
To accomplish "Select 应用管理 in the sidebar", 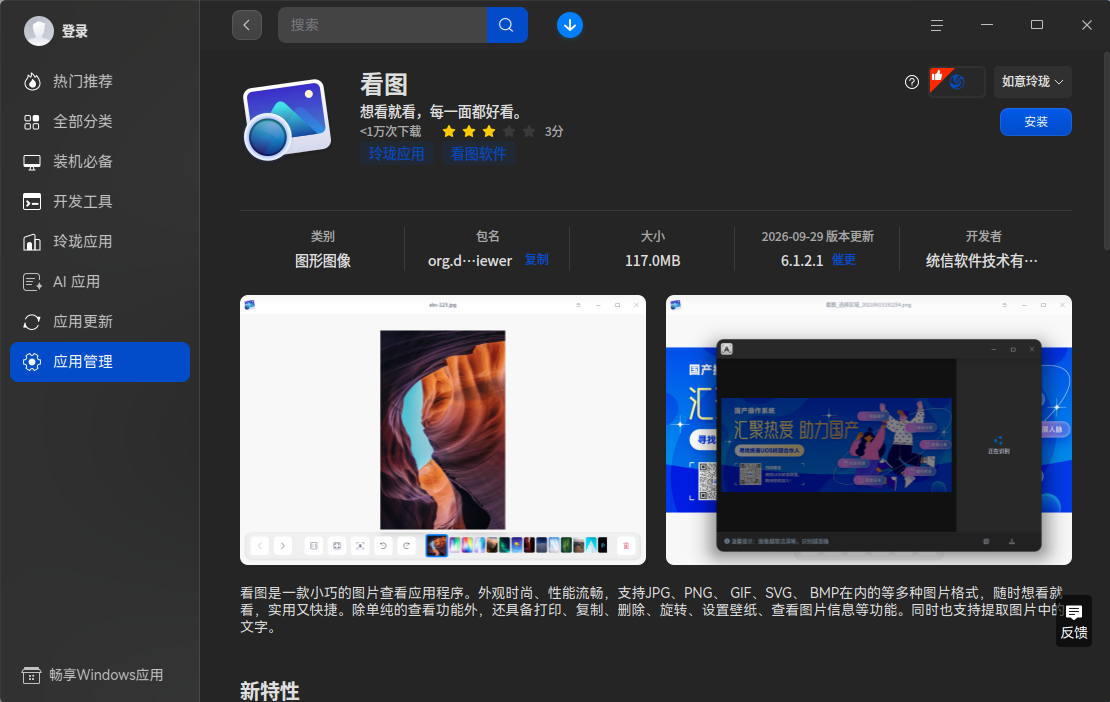I will tap(100, 362).
